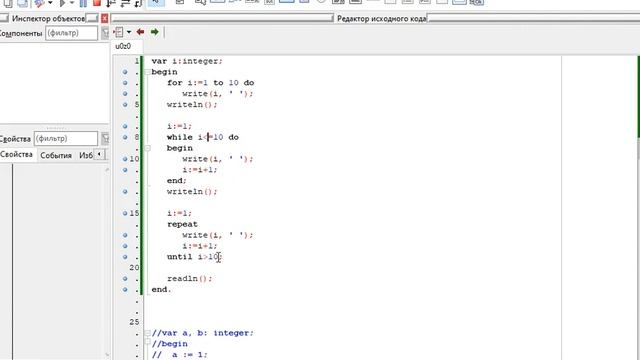Close the Инспектор объектов panel

pyautogui.click(x=104, y=18)
